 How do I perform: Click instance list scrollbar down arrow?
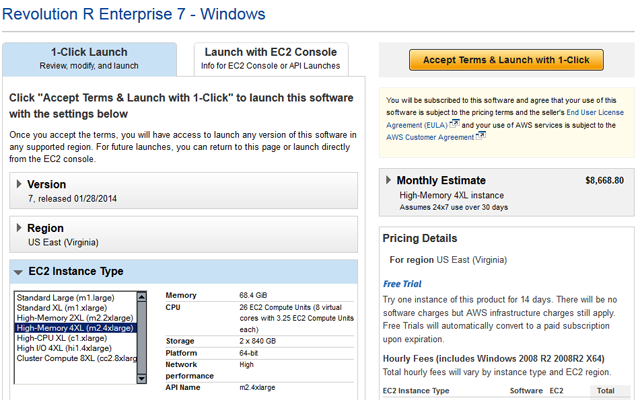(x=142, y=379)
